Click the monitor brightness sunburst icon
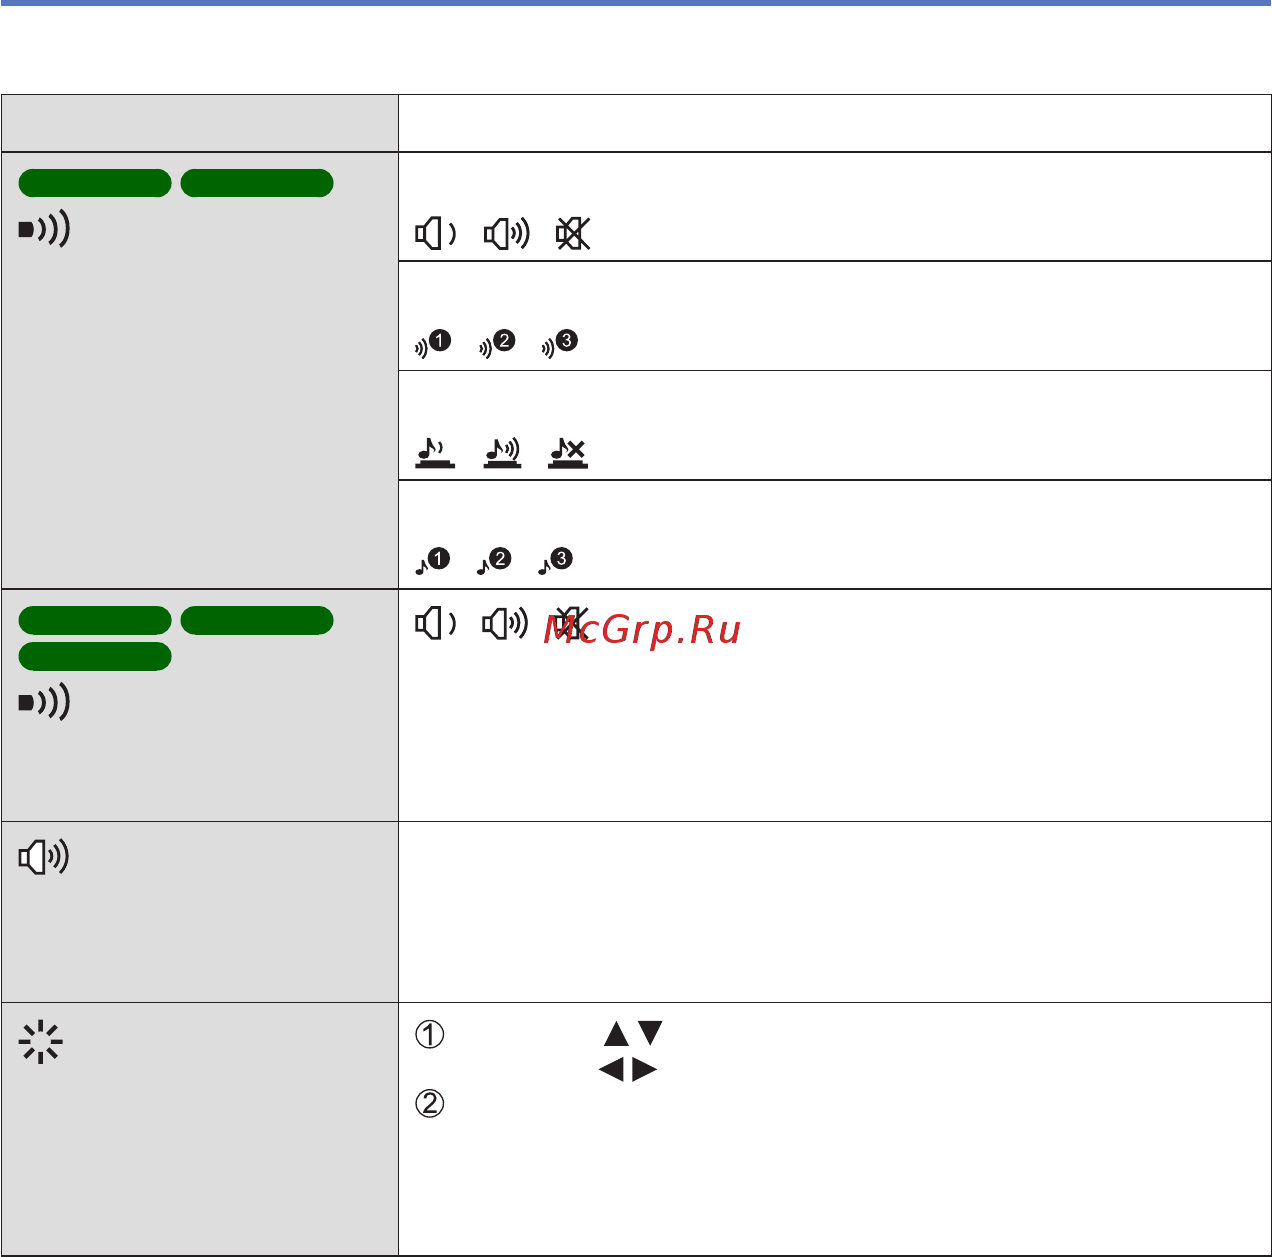The height and width of the screenshot is (1257, 1272). click(41, 1042)
